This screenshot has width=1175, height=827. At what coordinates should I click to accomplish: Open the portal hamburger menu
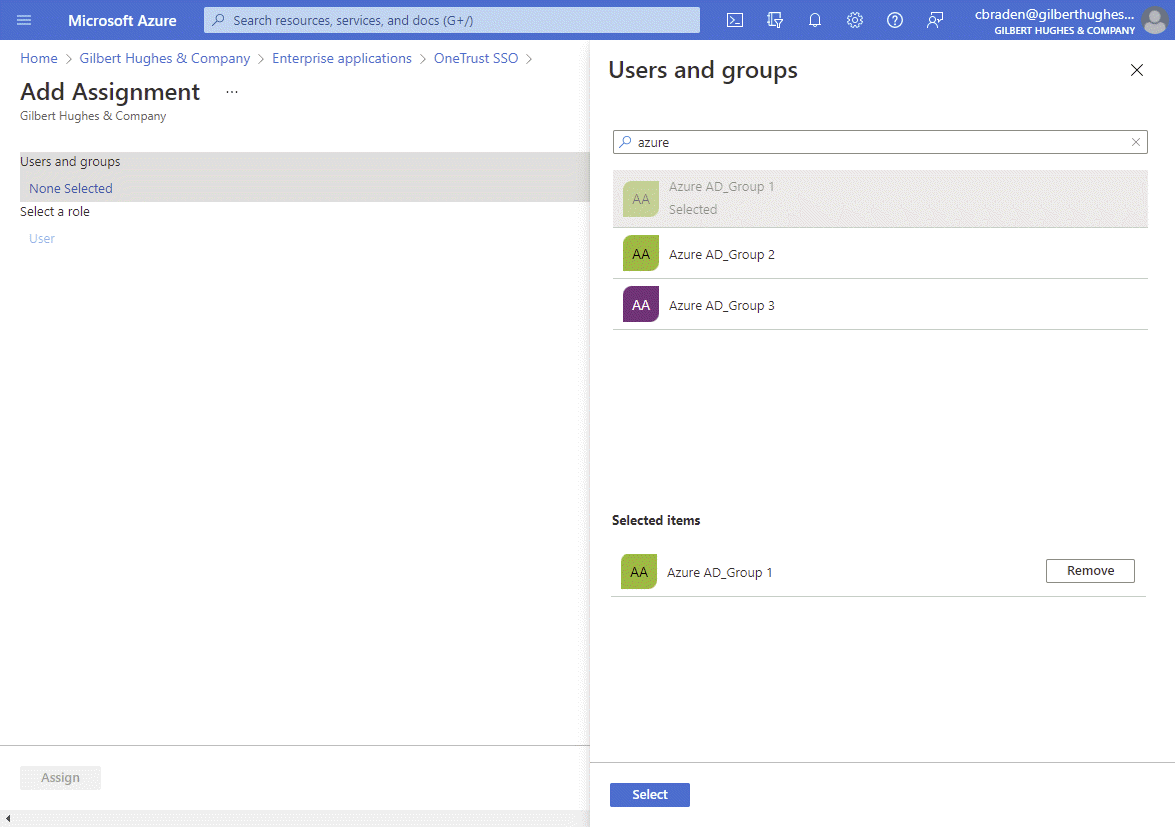point(24,20)
